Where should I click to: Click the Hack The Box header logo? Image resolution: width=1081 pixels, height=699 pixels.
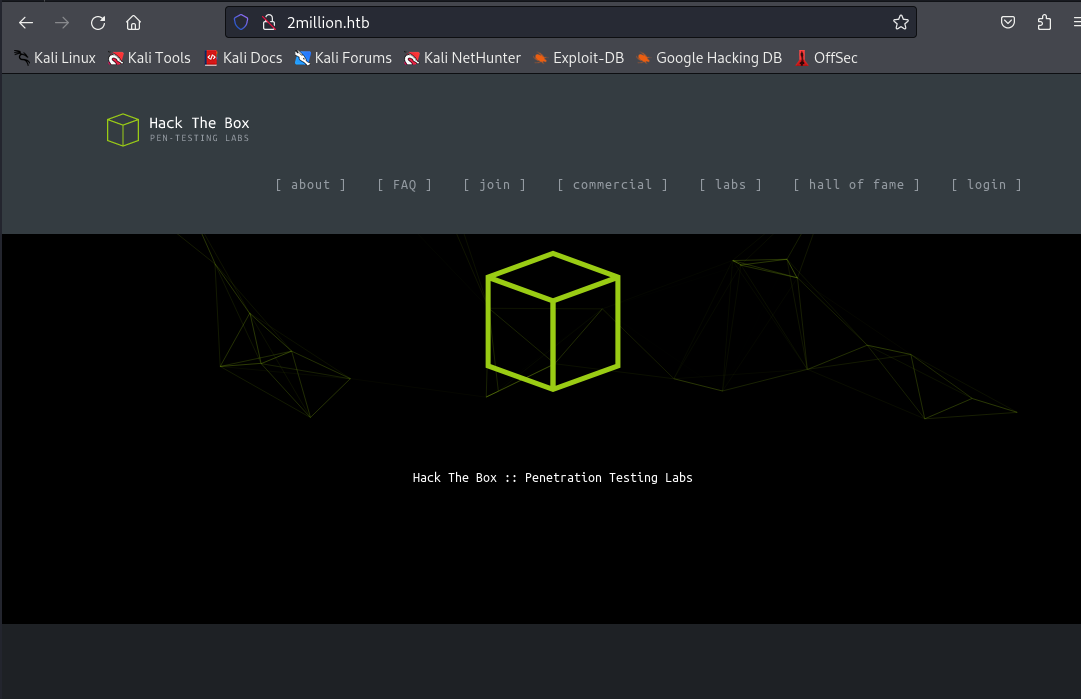178,129
